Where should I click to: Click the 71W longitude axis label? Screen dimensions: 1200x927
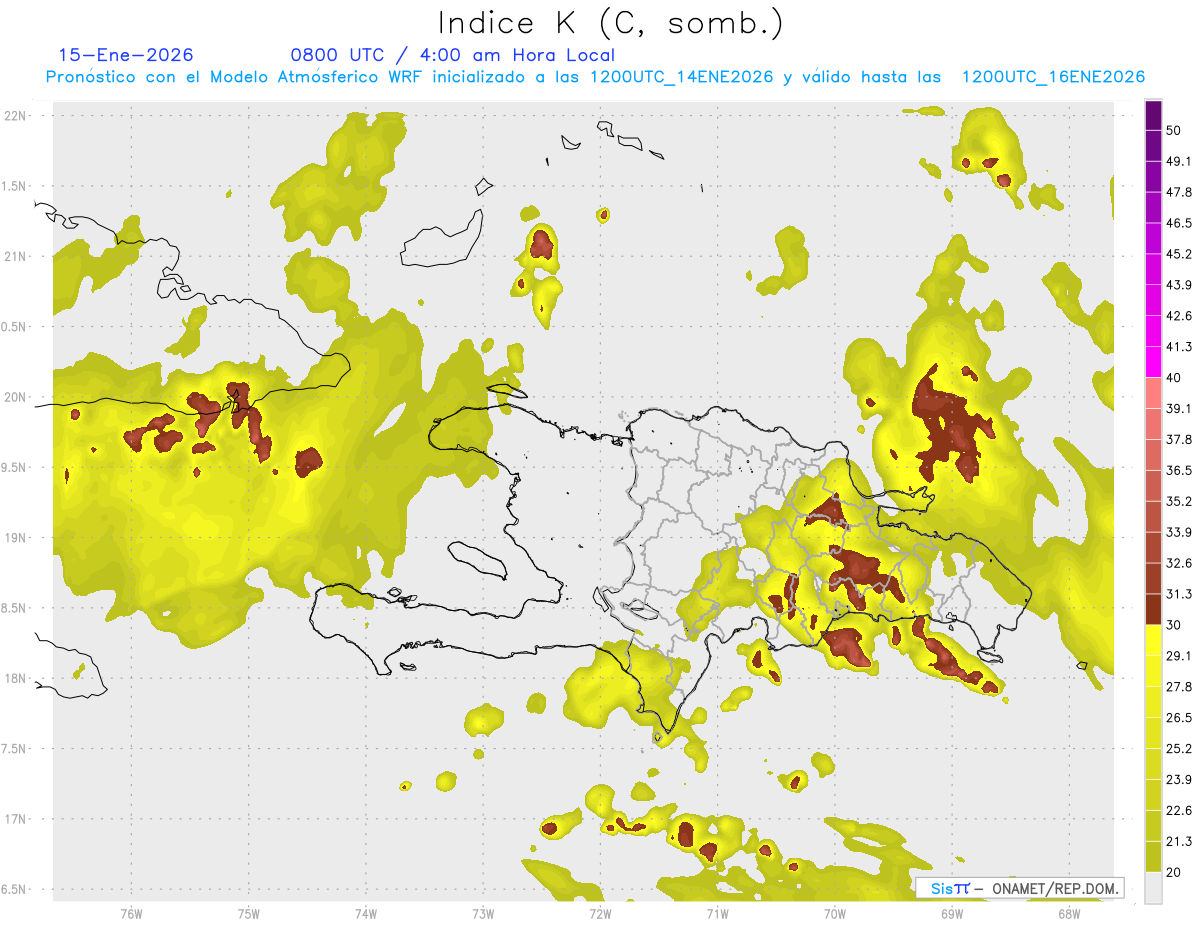pos(717,912)
